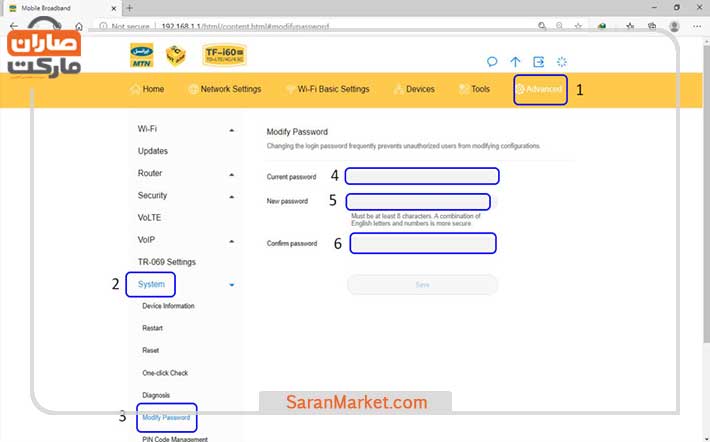The height and width of the screenshot is (442, 710).
Task: Expand the Router sidebar section arrow
Action: coord(232,174)
